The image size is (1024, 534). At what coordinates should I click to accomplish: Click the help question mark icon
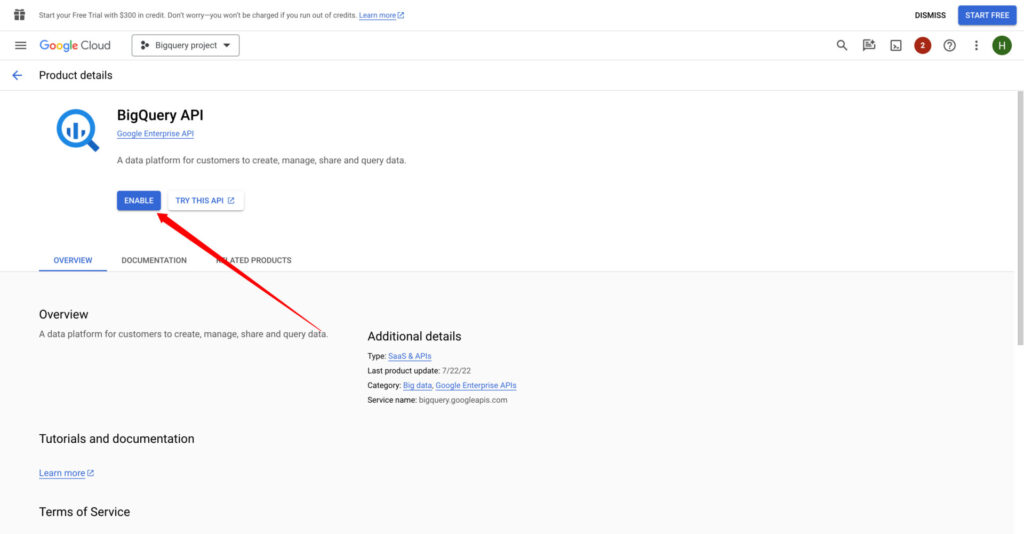click(949, 45)
